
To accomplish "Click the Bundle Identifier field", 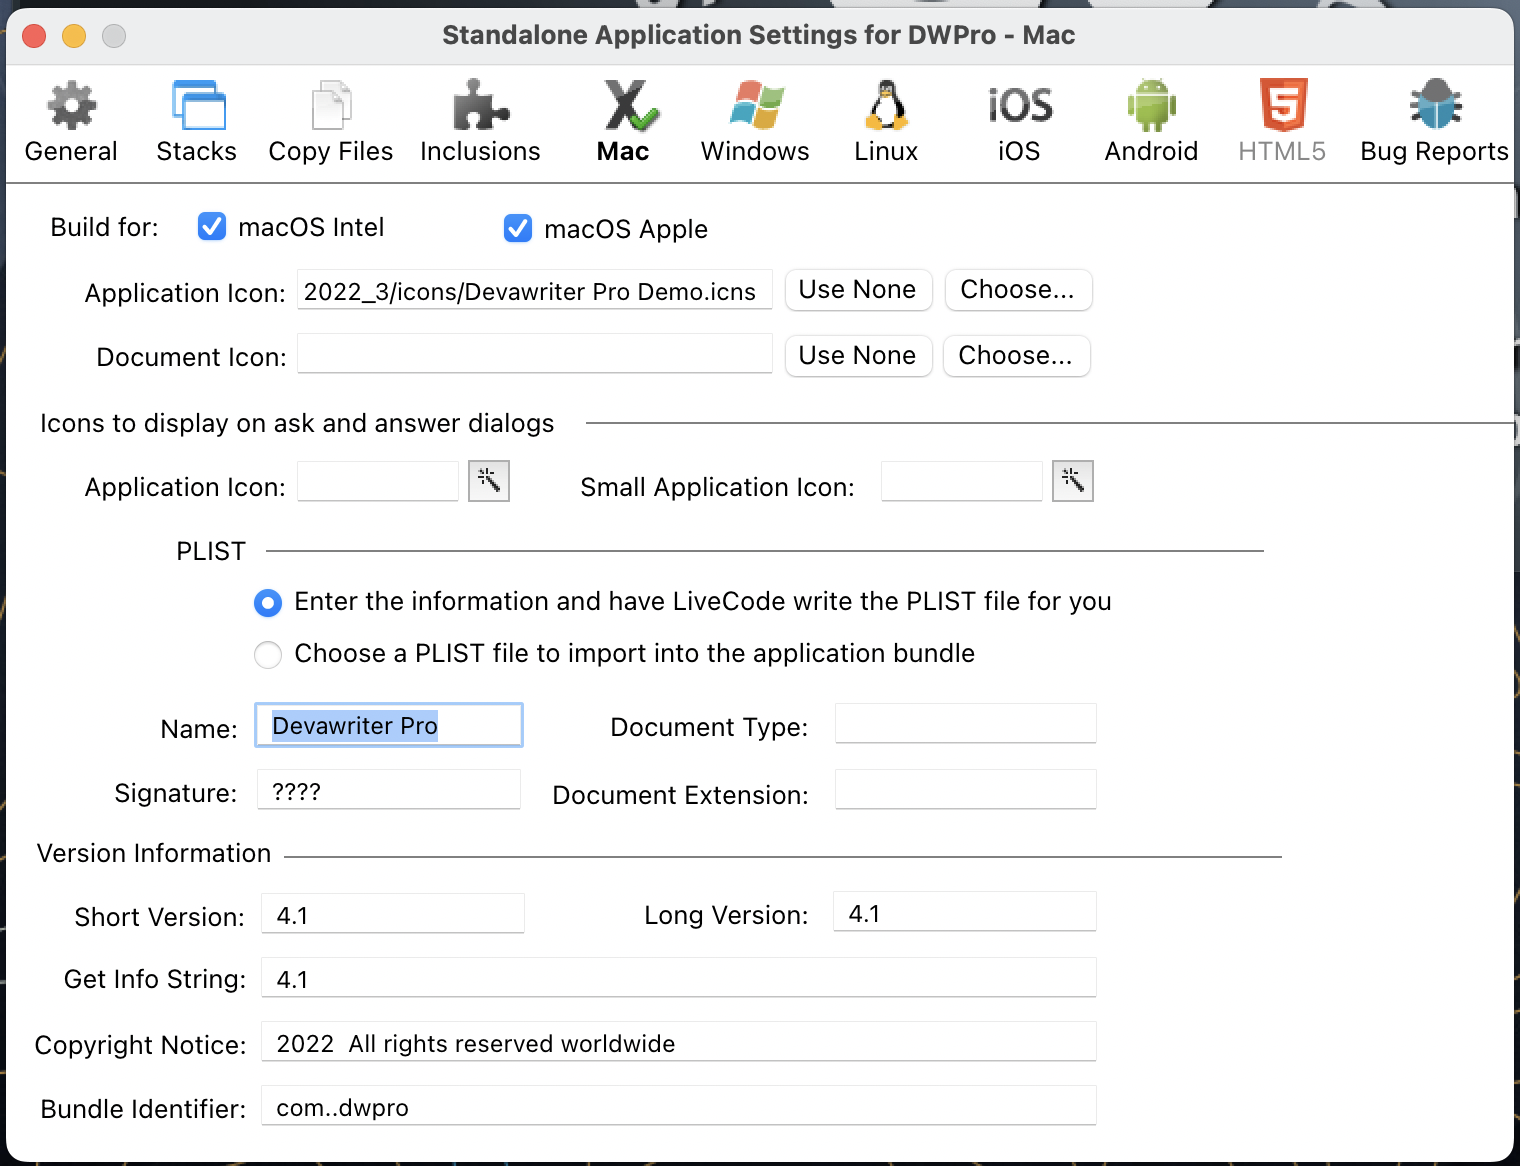I will (679, 1106).
